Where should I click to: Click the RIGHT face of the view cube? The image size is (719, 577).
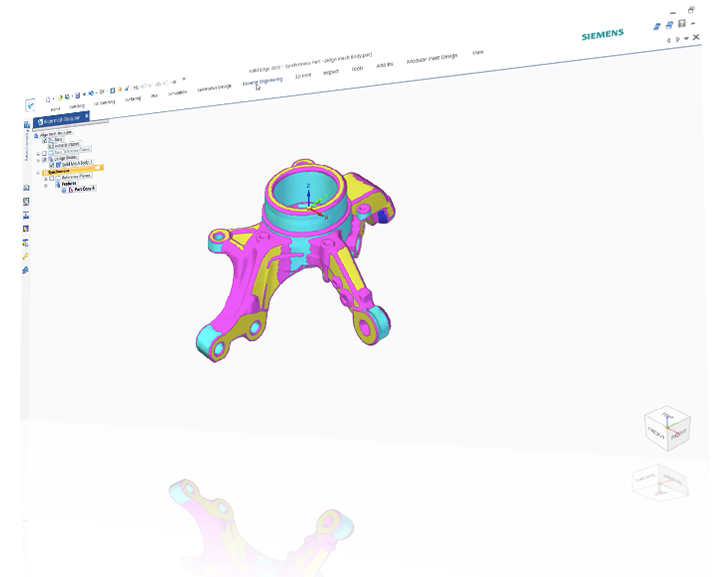point(679,433)
